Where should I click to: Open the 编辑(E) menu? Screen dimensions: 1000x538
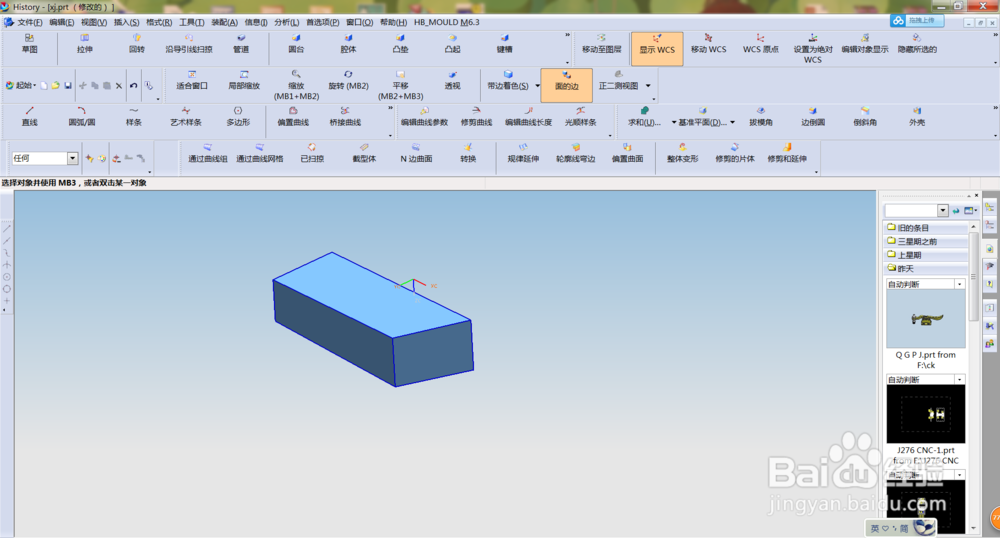[61, 22]
